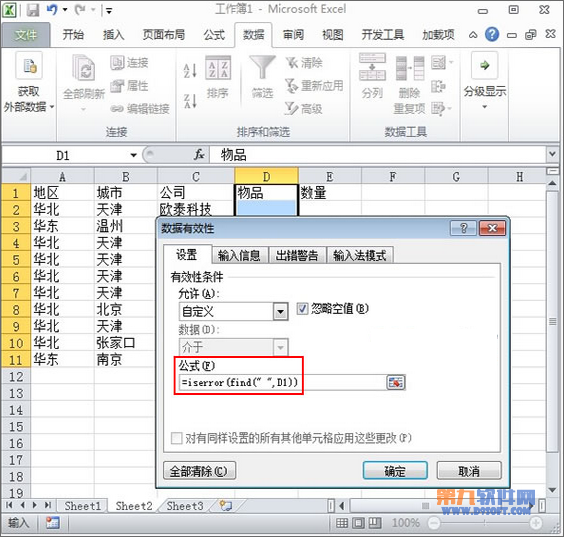
Task: Click the zoom slider in status bar
Action: click(x=485, y=523)
